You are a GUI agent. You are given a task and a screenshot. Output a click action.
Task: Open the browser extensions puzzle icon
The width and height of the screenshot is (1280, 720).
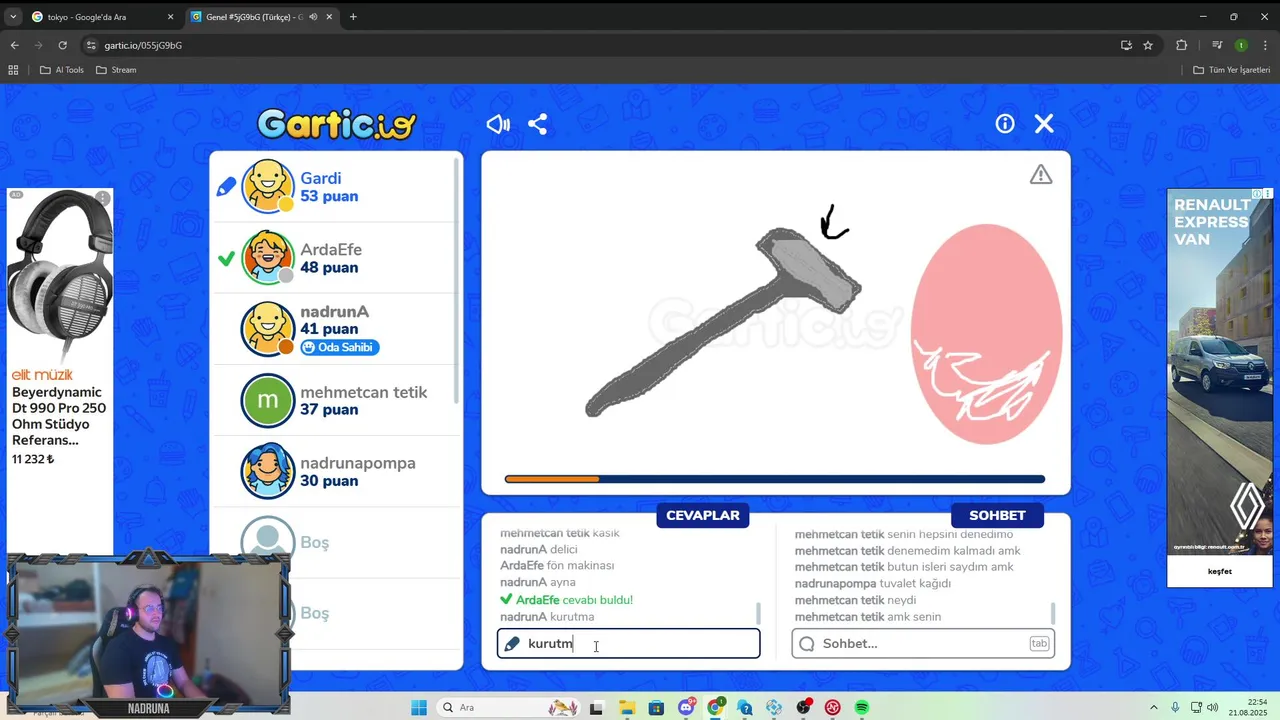pyautogui.click(x=1181, y=45)
